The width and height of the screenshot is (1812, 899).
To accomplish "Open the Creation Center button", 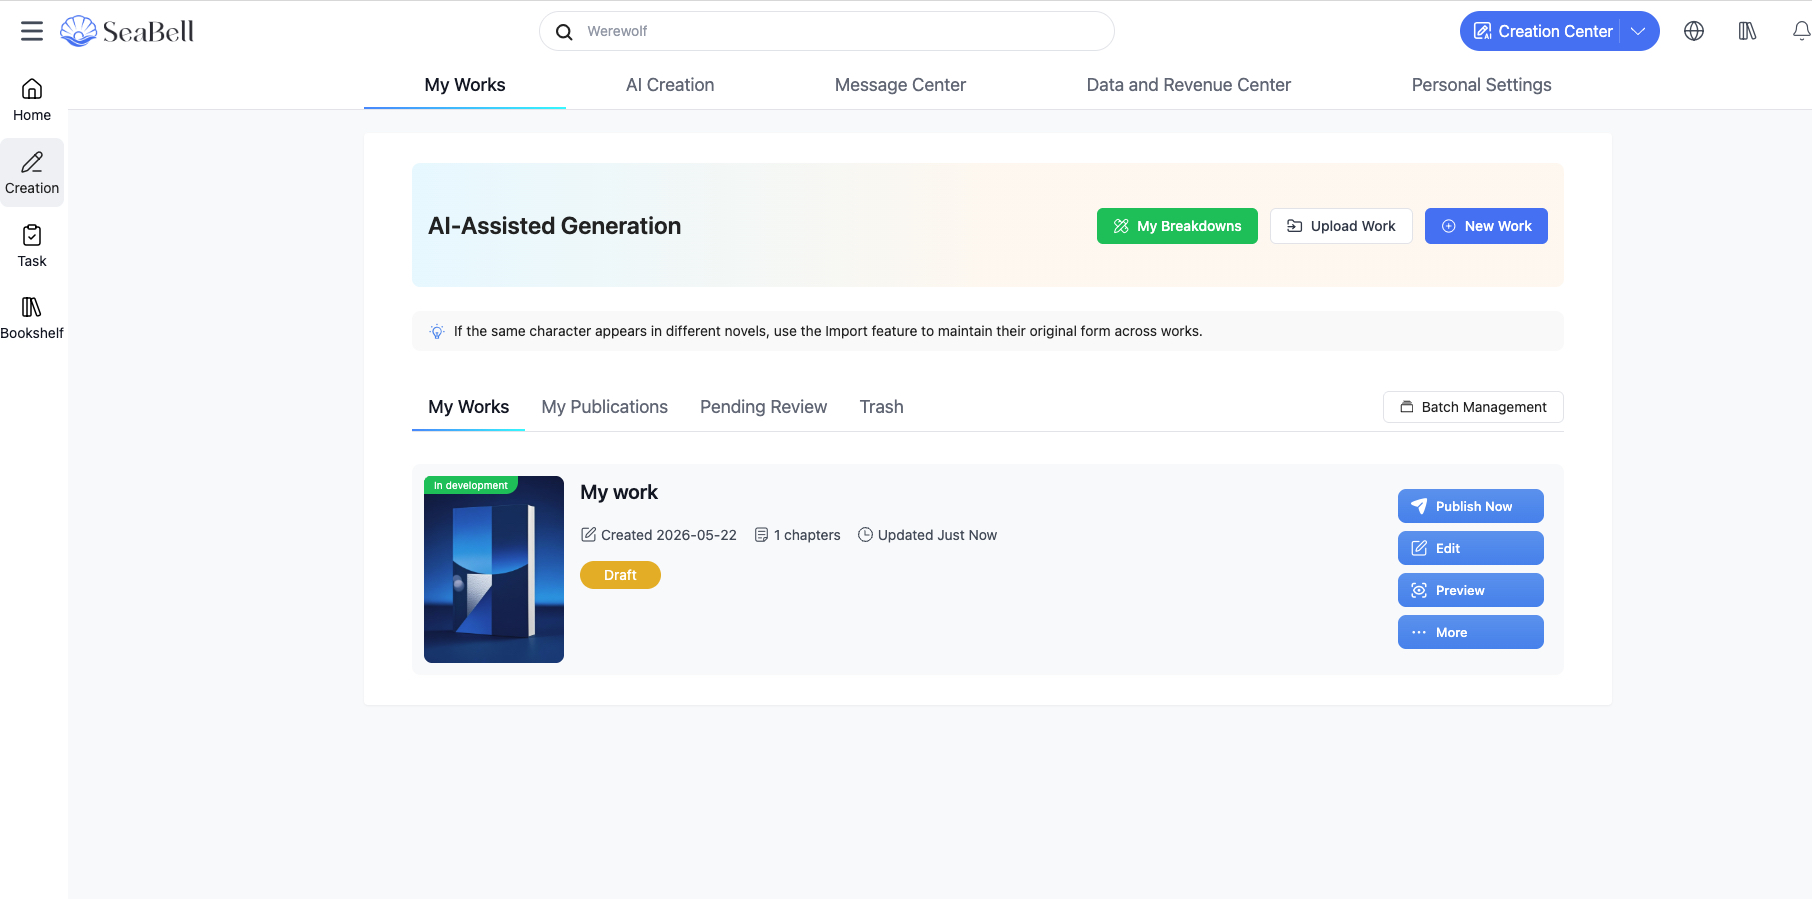I will point(1544,31).
